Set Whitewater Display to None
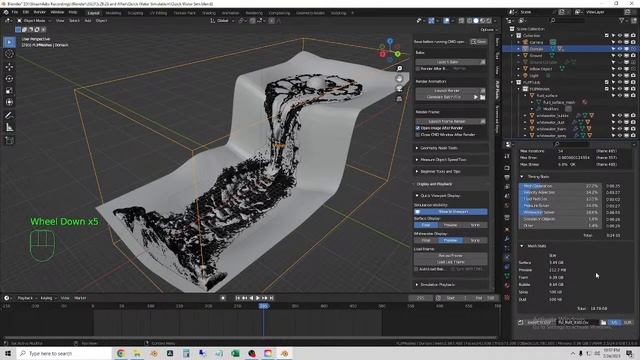 click(x=475, y=240)
